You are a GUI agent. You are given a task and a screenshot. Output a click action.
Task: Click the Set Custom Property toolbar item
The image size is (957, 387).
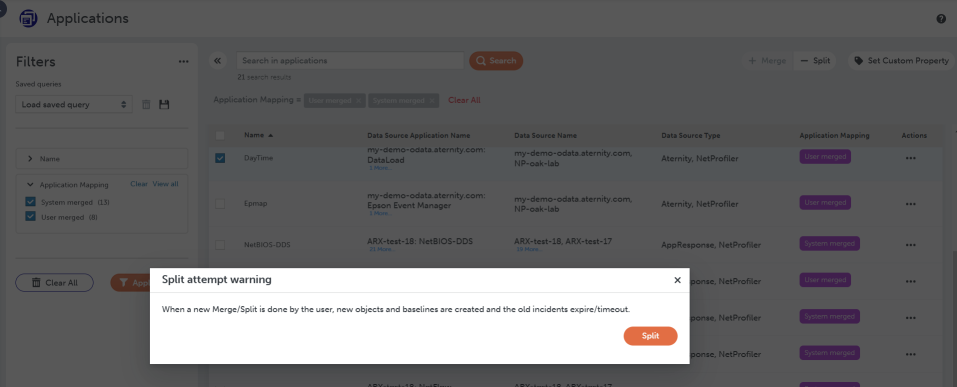tap(901, 60)
